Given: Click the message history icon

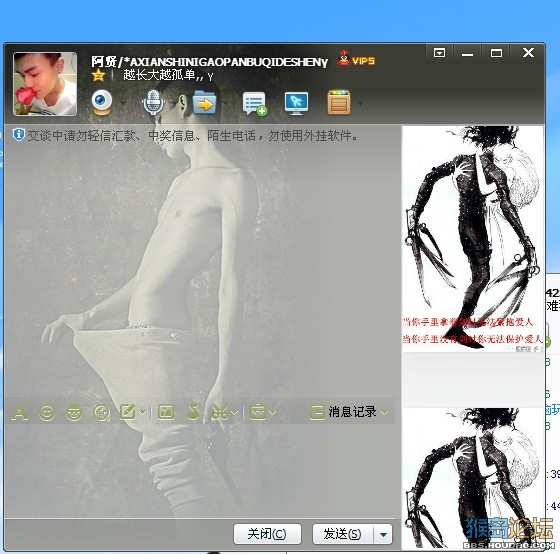Looking at the screenshot, I should coord(317,412).
